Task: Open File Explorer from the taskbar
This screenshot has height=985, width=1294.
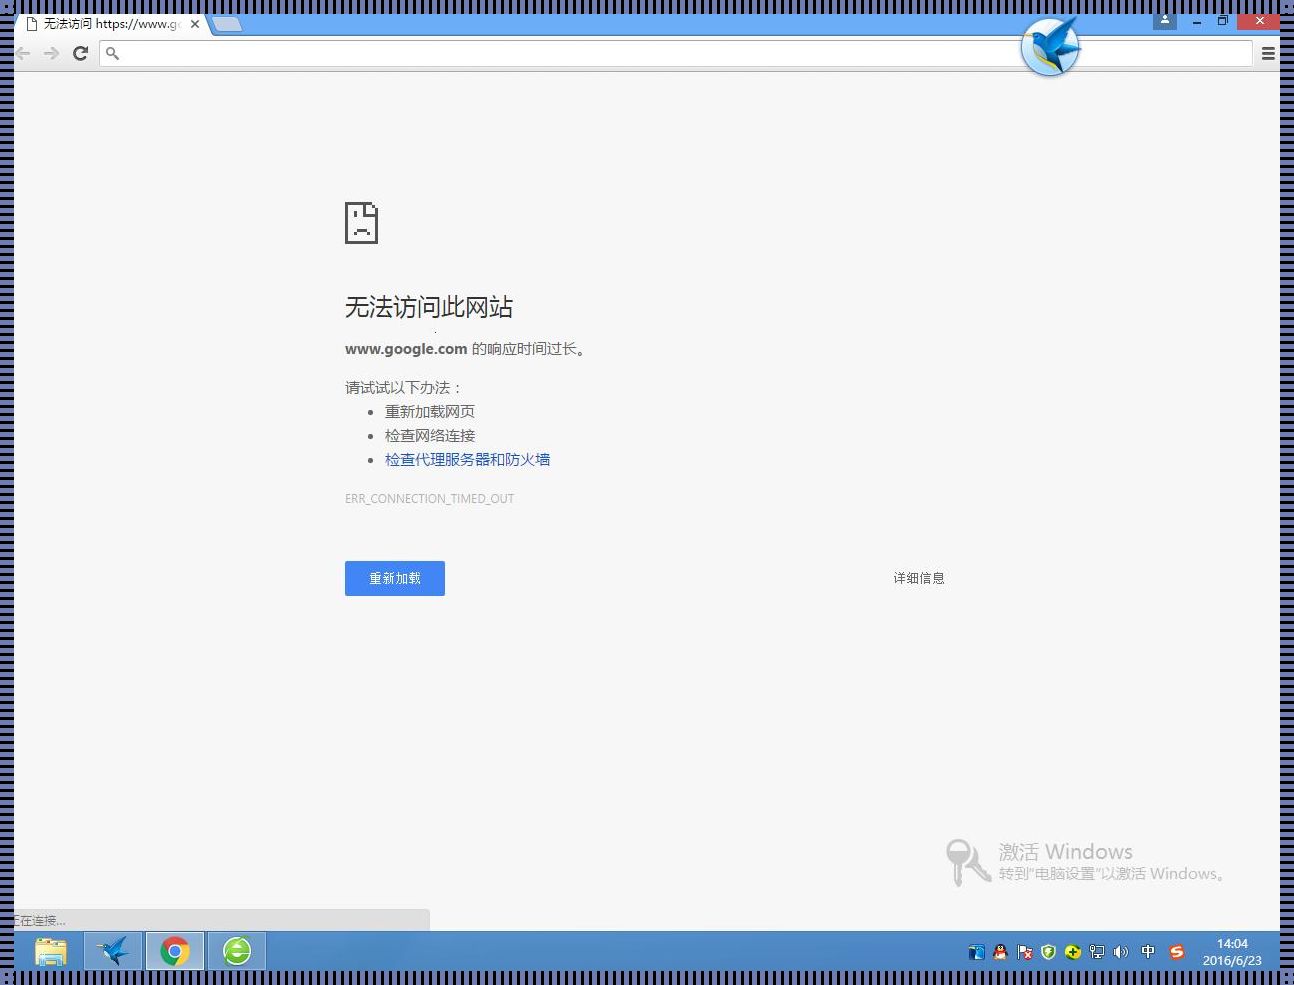Action: (x=51, y=951)
